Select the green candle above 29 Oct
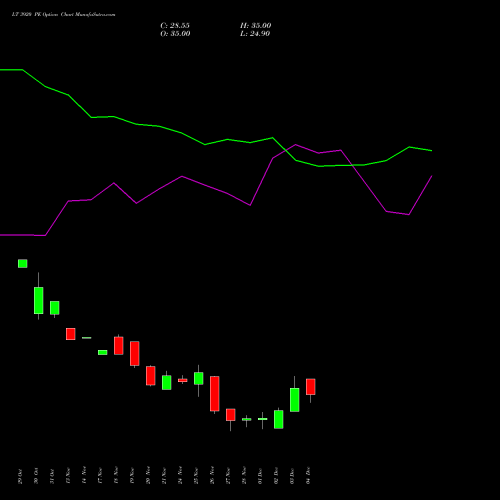The image size is (500, 500). coord(23,263)
